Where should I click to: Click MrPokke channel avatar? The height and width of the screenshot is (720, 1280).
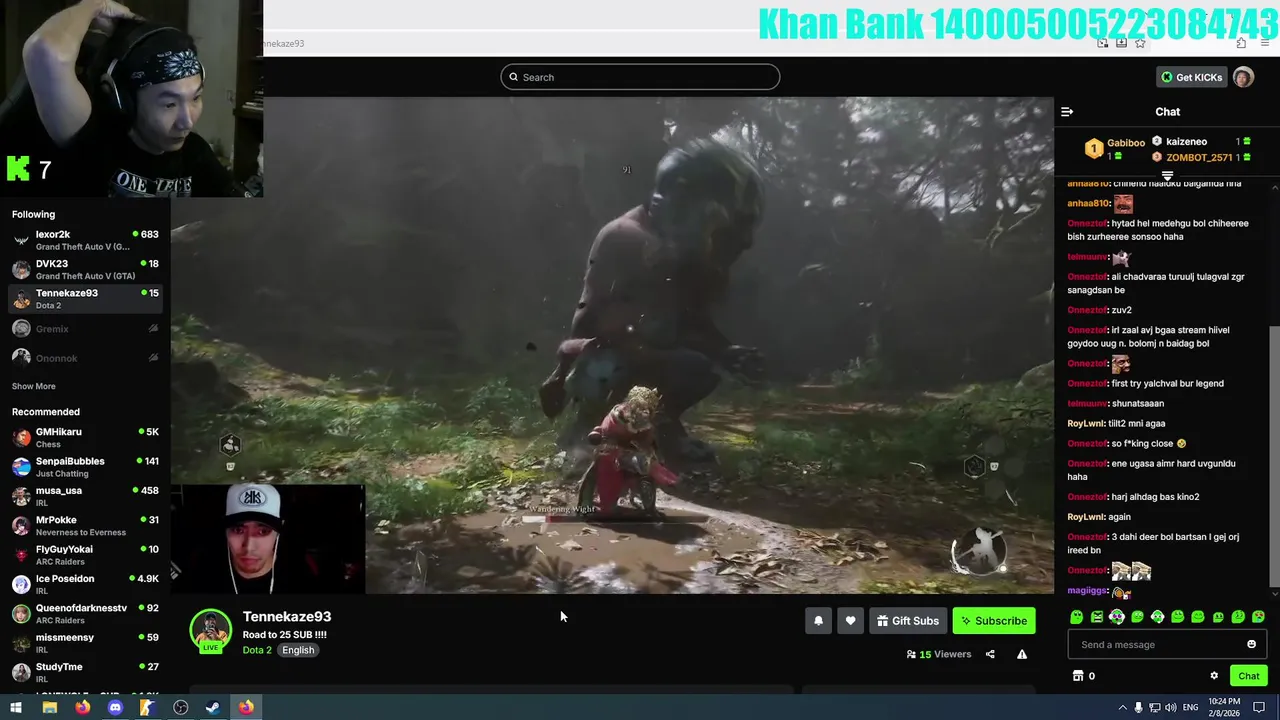click(x=21, y=525)
